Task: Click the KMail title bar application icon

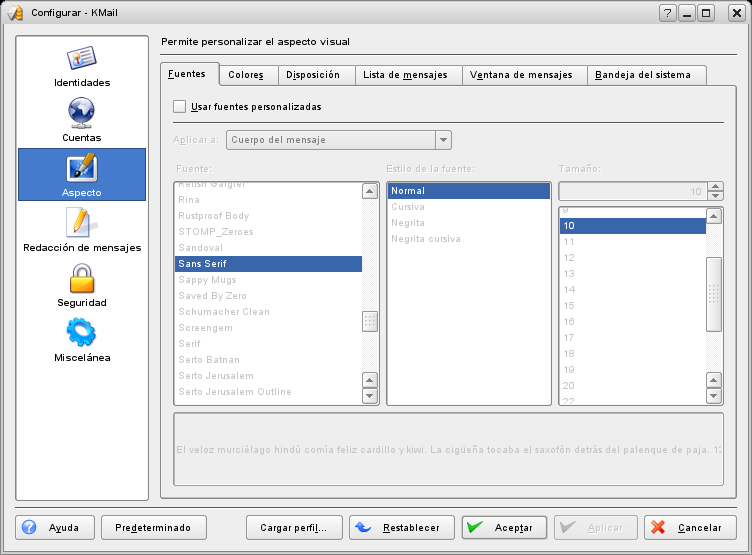Action: click(14, 13)
